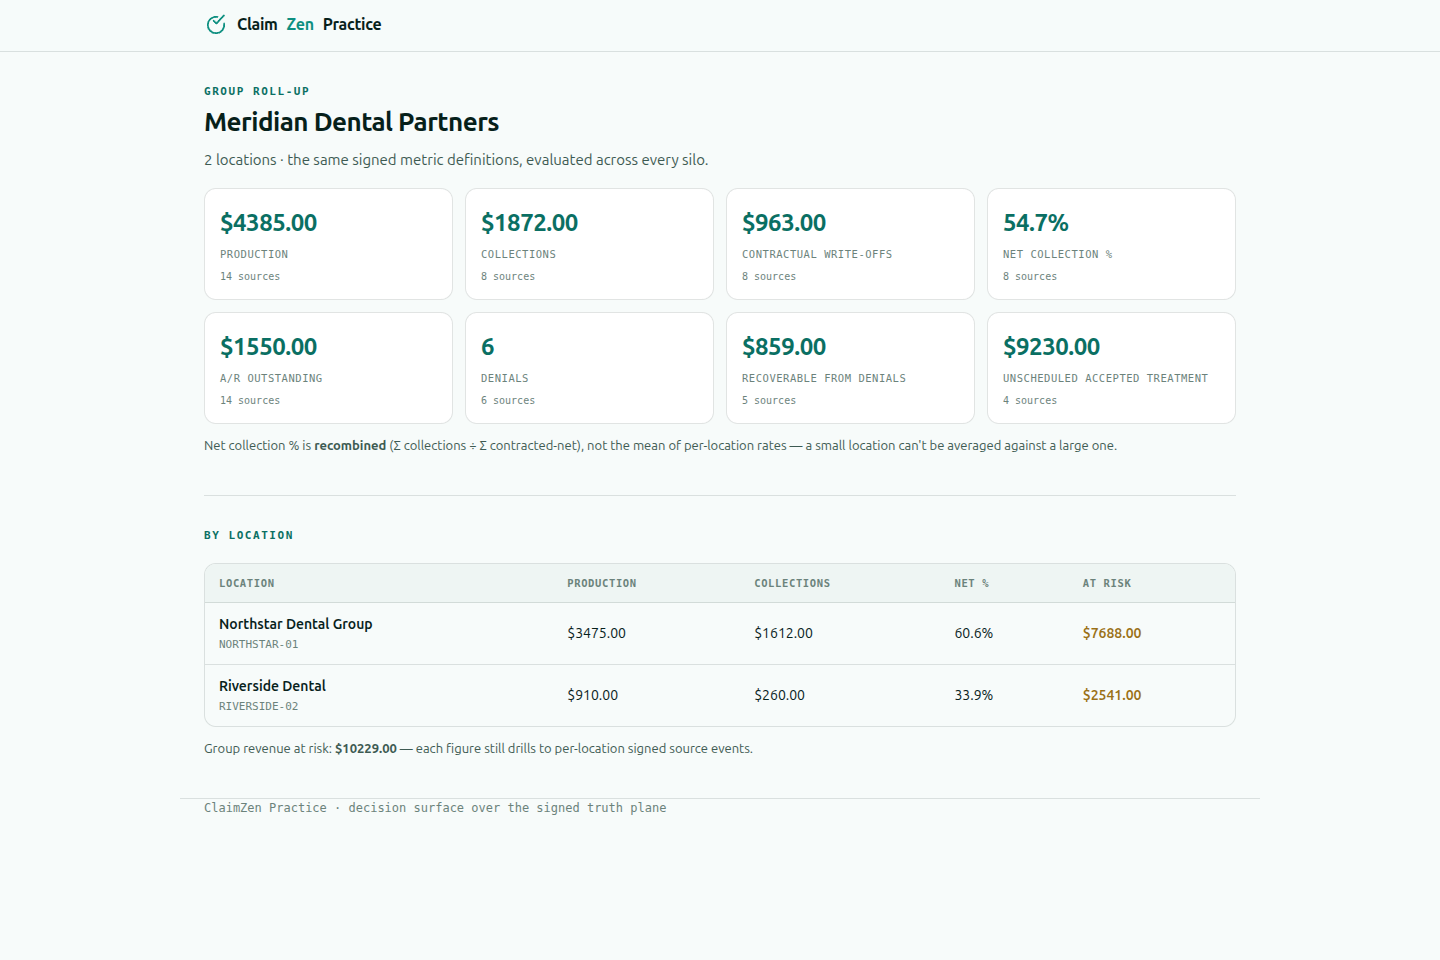
Task: Click the AT RISK column header
Action: (x=1106, y=583)
